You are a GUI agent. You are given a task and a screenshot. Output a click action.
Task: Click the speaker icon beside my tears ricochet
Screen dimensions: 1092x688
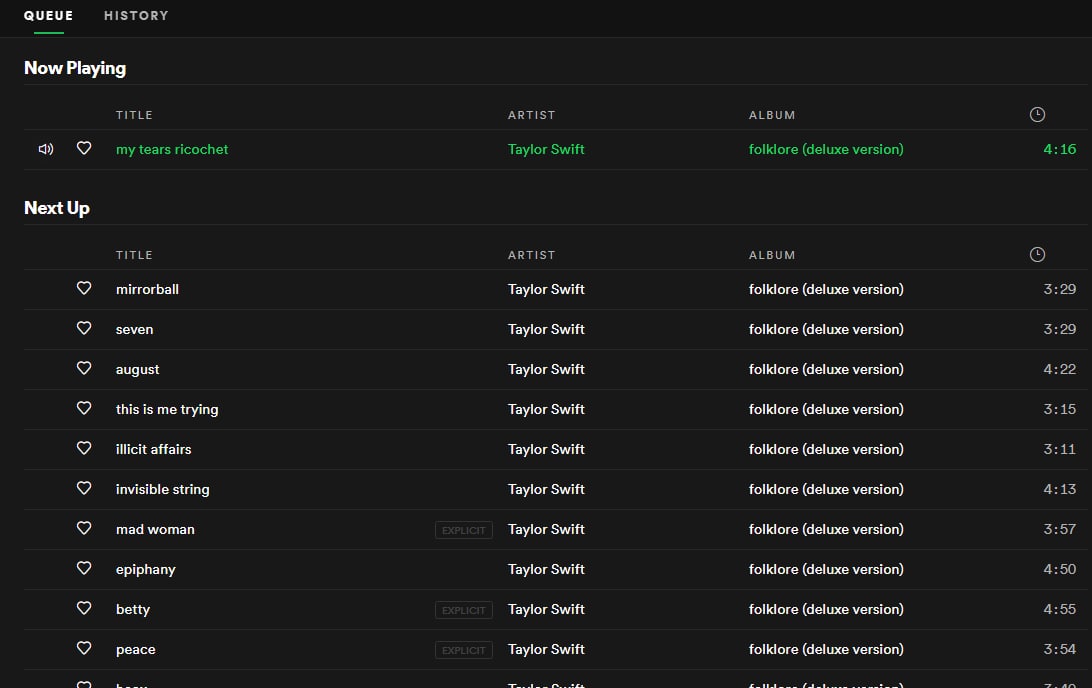tap(46, 149)
